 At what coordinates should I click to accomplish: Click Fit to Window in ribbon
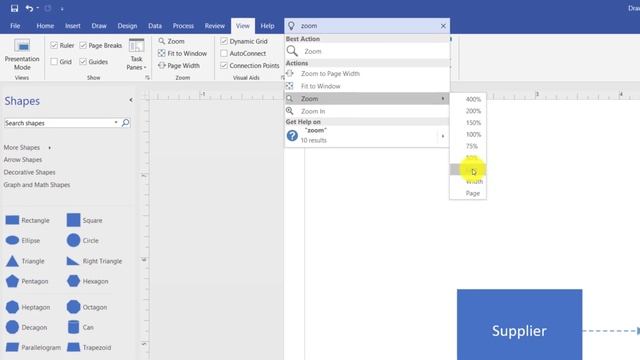tap(182, 53)
